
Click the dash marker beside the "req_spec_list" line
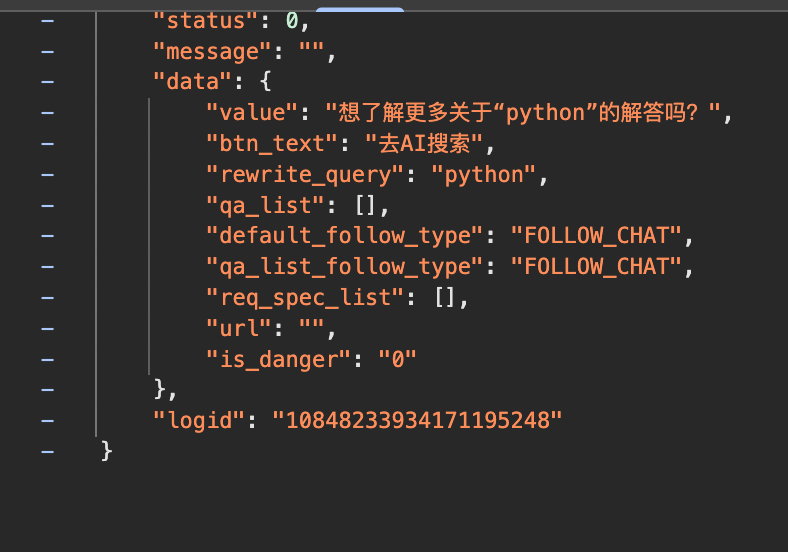(x=48, y=298)
